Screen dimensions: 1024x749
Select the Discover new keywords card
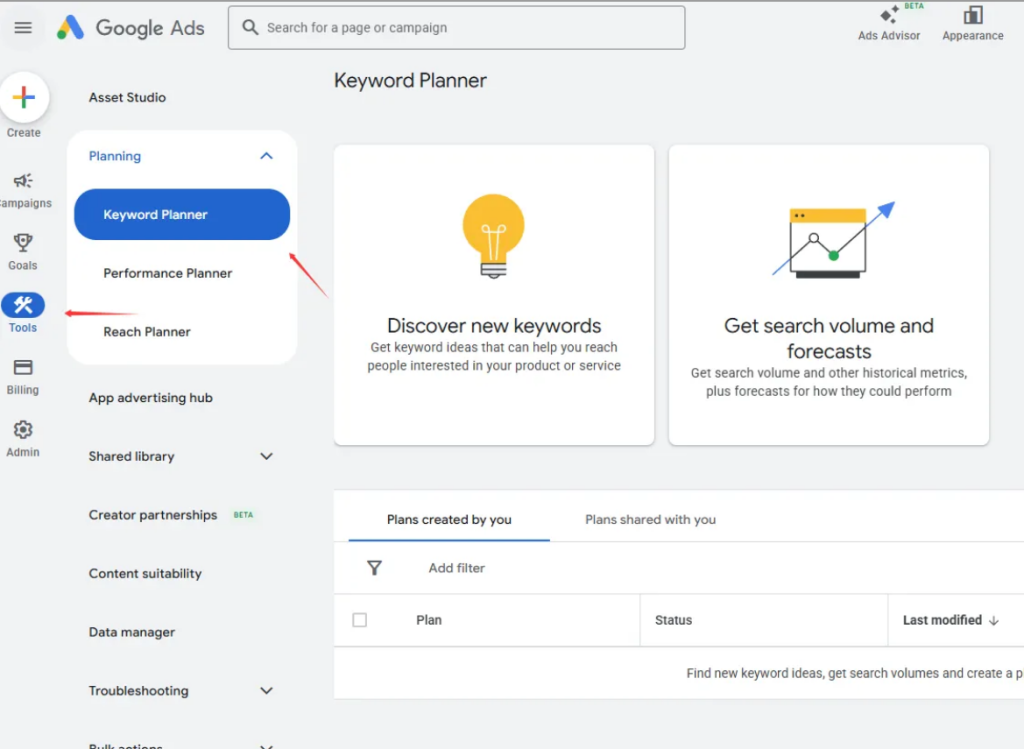(x=493, y=295)
